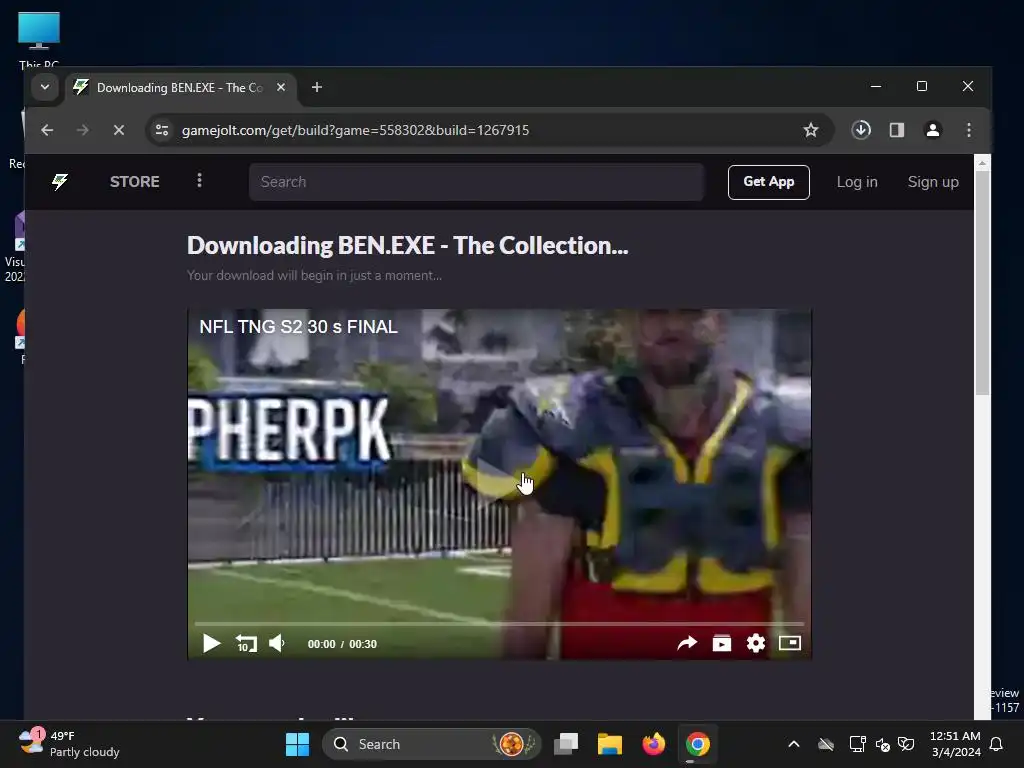The image size is (1024, 768).
Task: Click the page vertical scrollbar thumb
Action: click(982, 282)
